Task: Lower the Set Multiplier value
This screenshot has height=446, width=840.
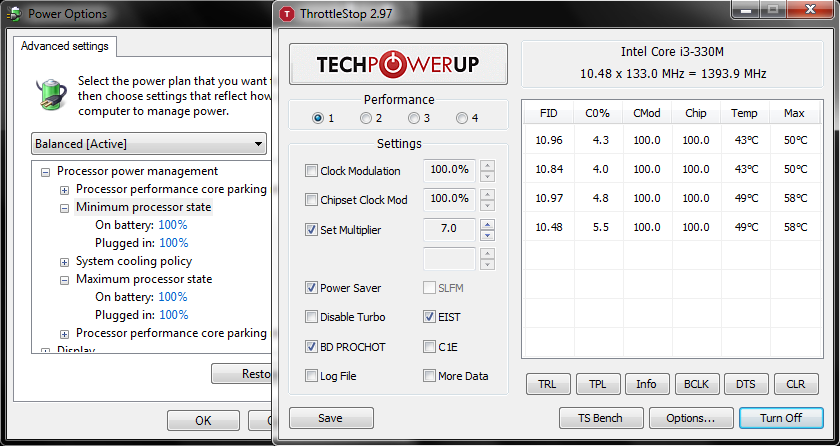Action: [x=488, y=235]
